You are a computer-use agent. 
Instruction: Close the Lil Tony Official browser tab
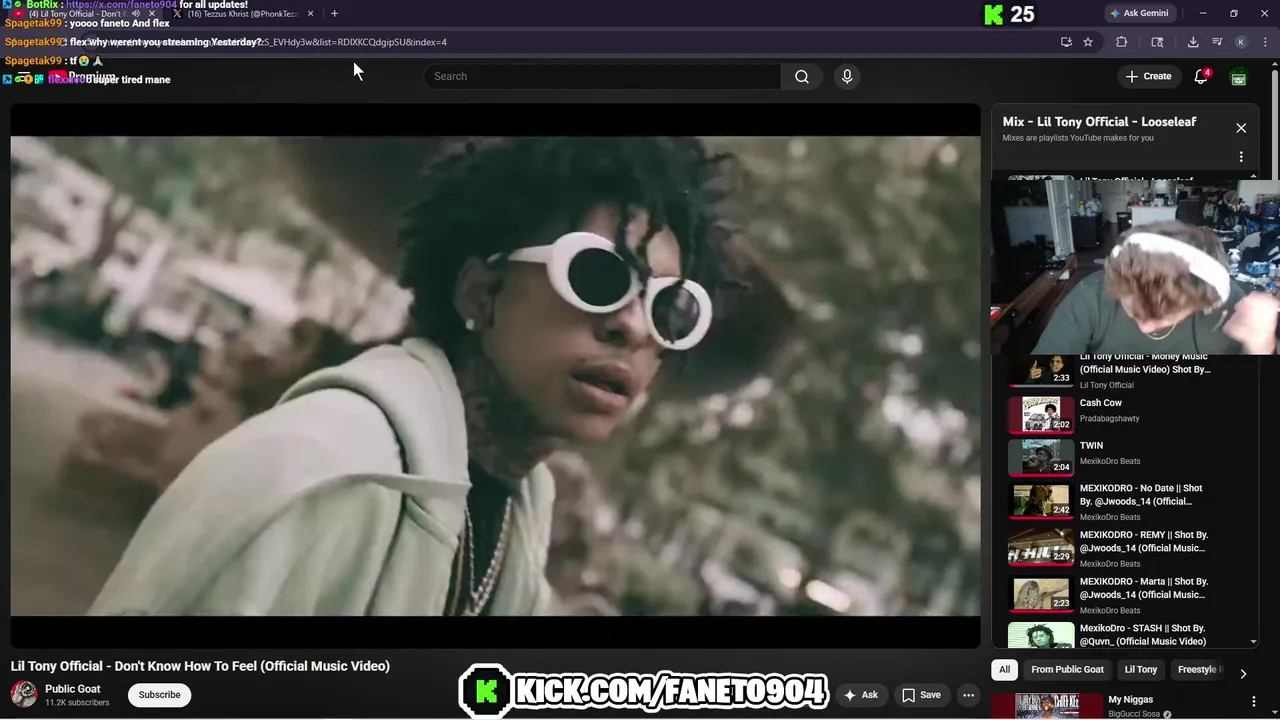[152, 14]
